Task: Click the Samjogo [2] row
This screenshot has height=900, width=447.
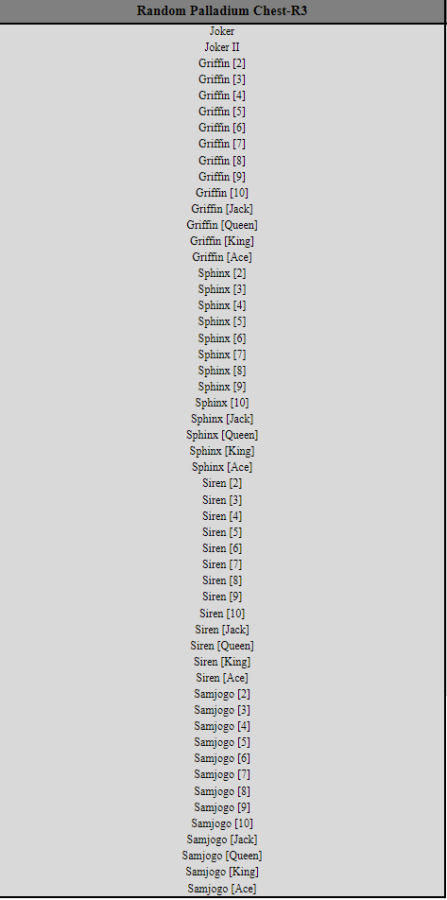Action: click(222, 693)
